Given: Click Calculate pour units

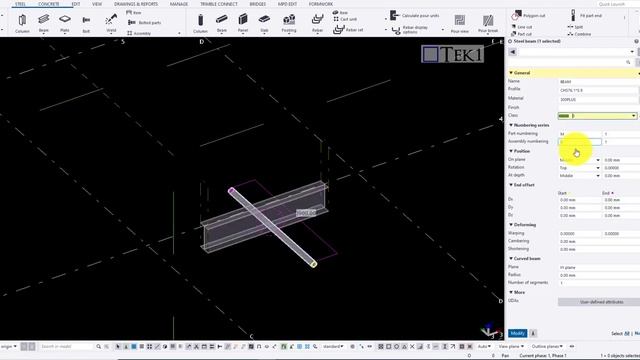Looking at the screenshot, I should [x=415, y=16].
